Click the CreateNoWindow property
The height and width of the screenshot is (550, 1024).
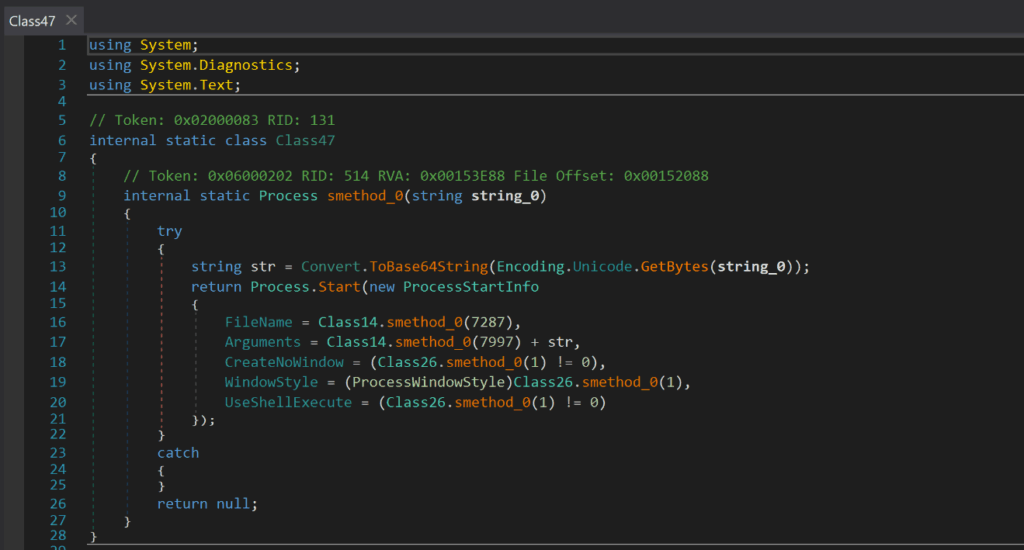pyautogui.click(x=284, y=363)
